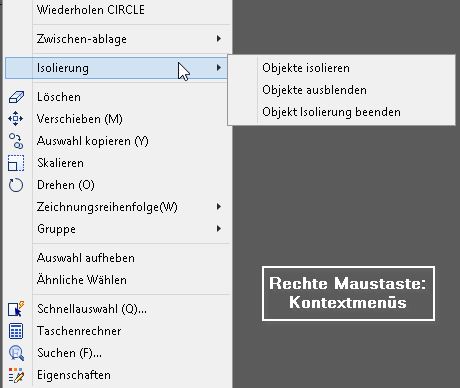This screenshot has height=388, width=460.
Task: Click the eraser icon beside Löschen
Action: [16, 97]
